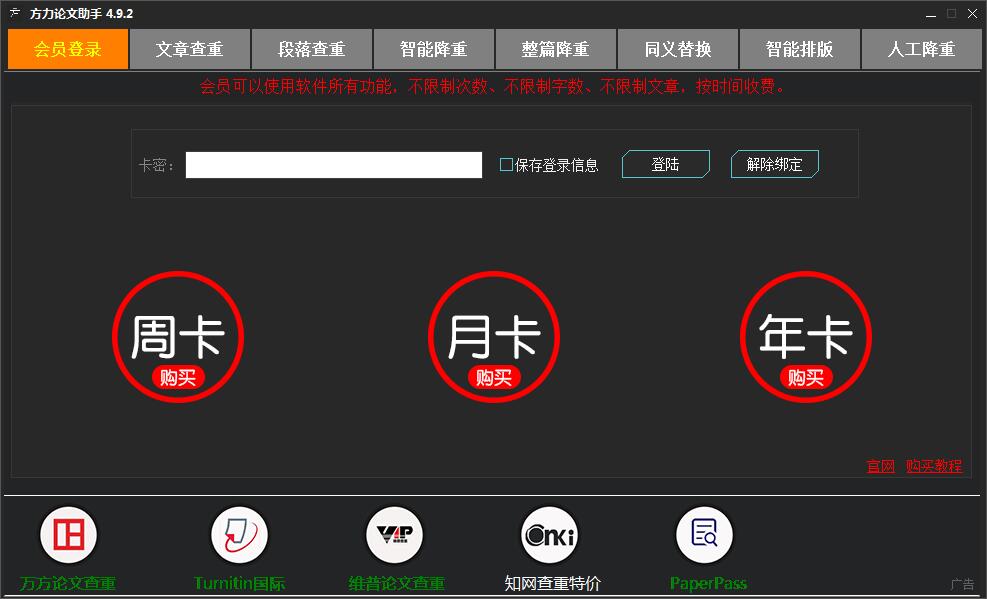Click the 知网查重特价 CNKI icon
The height and width of the screenshot is (599, 987).
549,534
